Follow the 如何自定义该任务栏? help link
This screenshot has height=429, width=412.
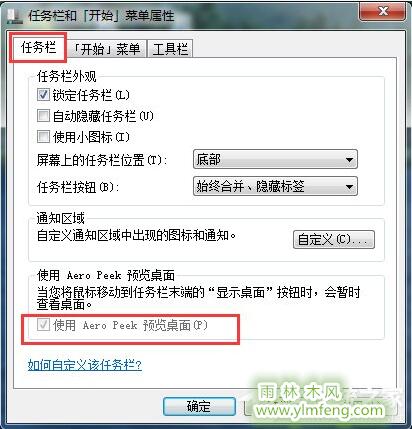[85, 365]
